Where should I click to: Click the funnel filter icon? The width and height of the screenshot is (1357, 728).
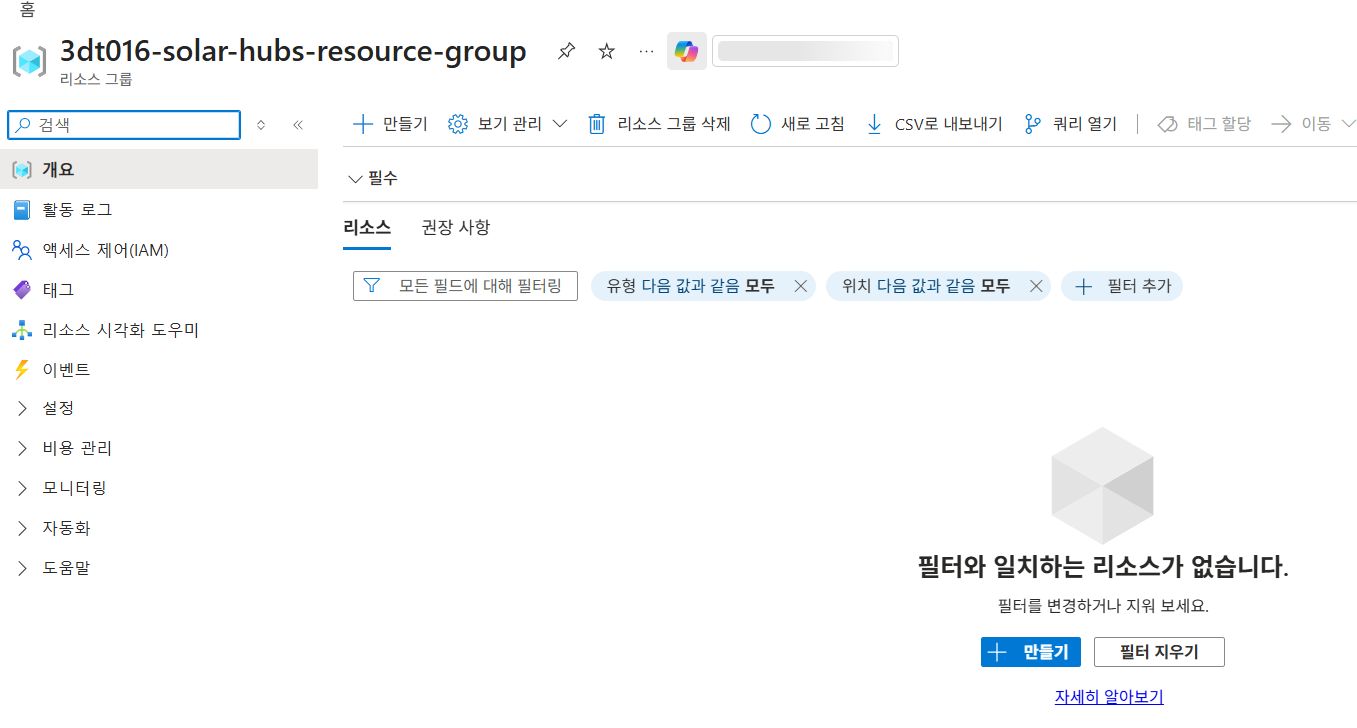coord(372,286)
